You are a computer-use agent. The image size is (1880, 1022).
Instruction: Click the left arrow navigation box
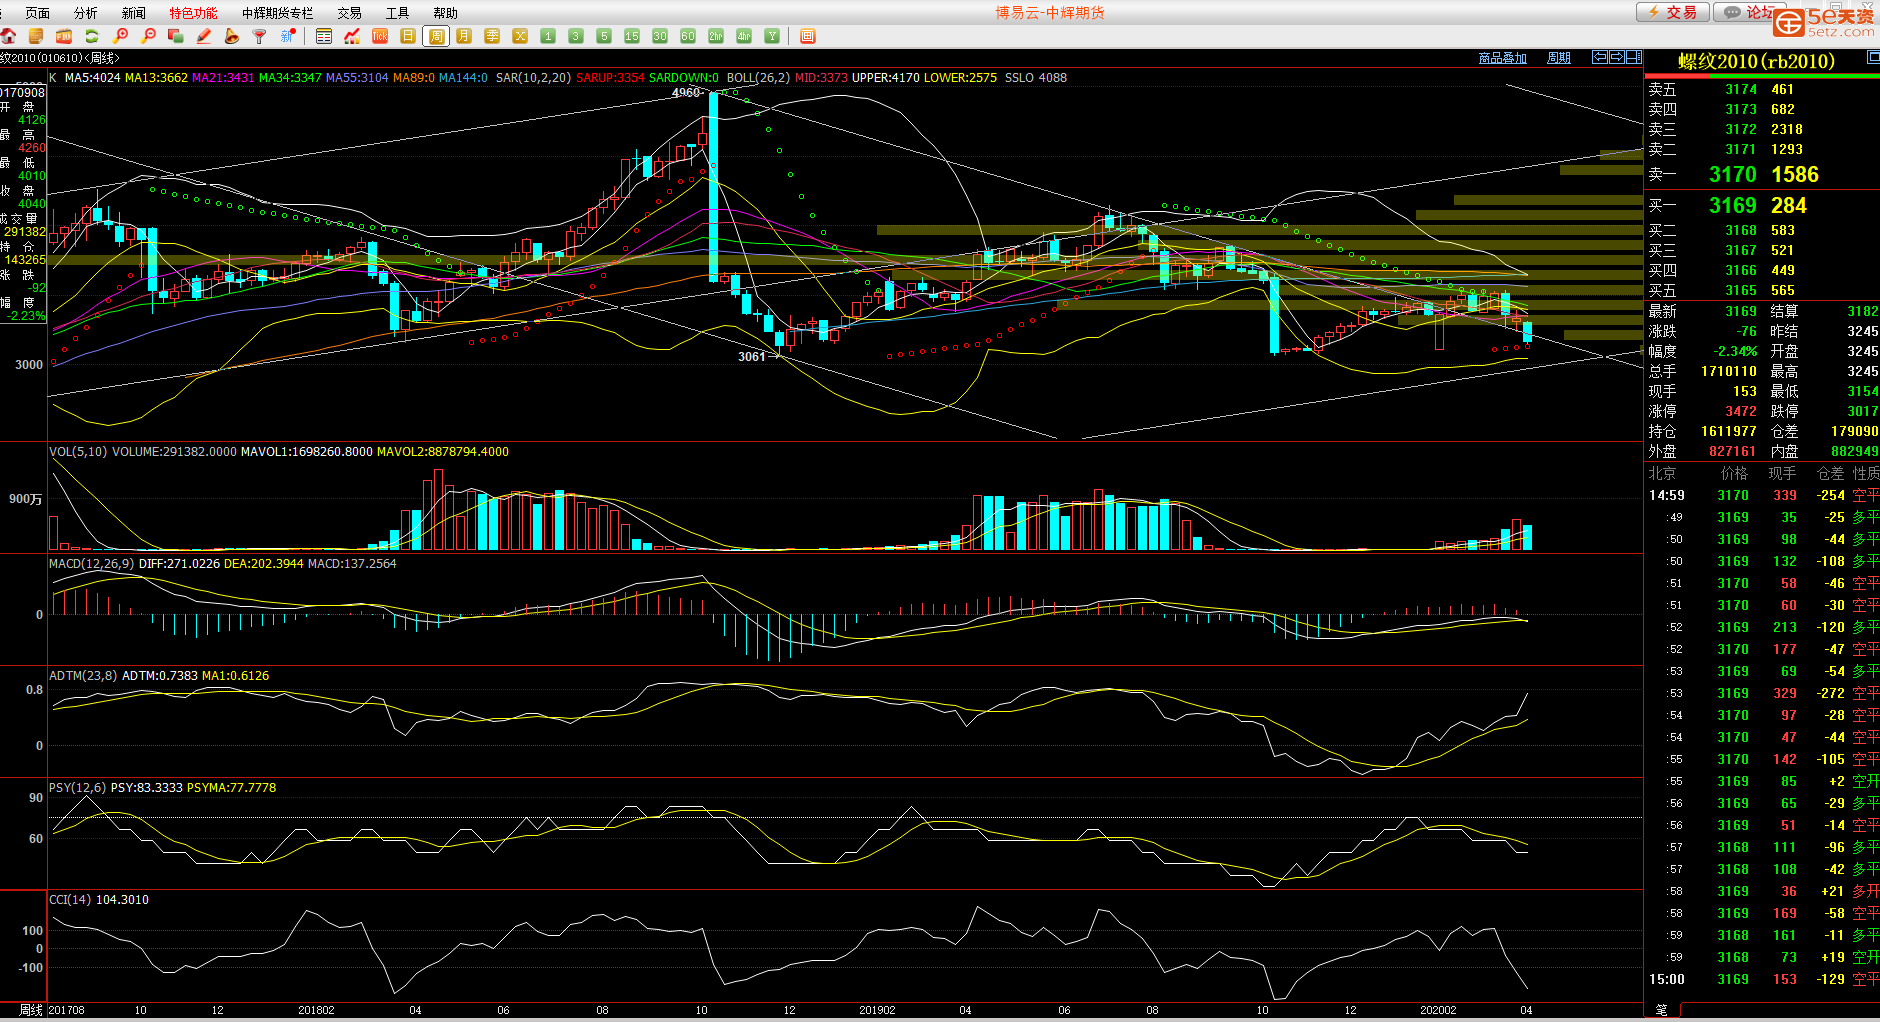[x=1599, y=57]
